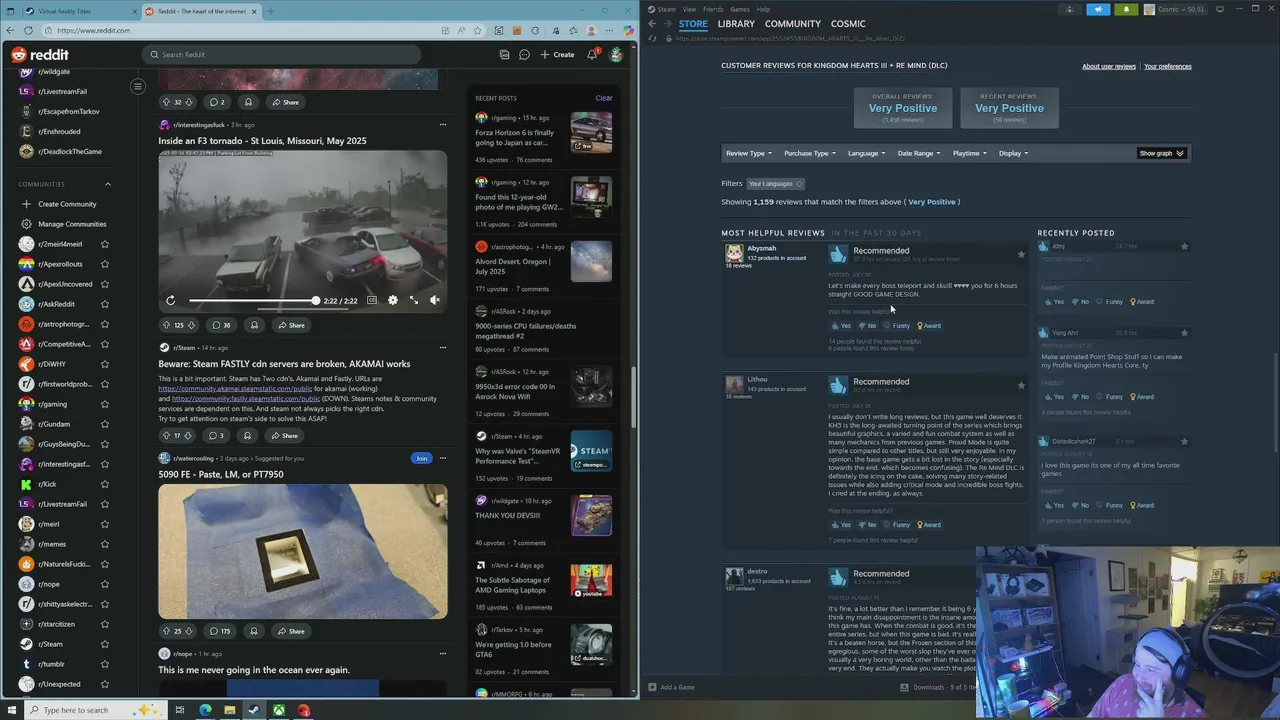The height and width of the screenshot is (720, 1280).
Task: Favorite r/Kick with star toggle
Action: [105, 484]
